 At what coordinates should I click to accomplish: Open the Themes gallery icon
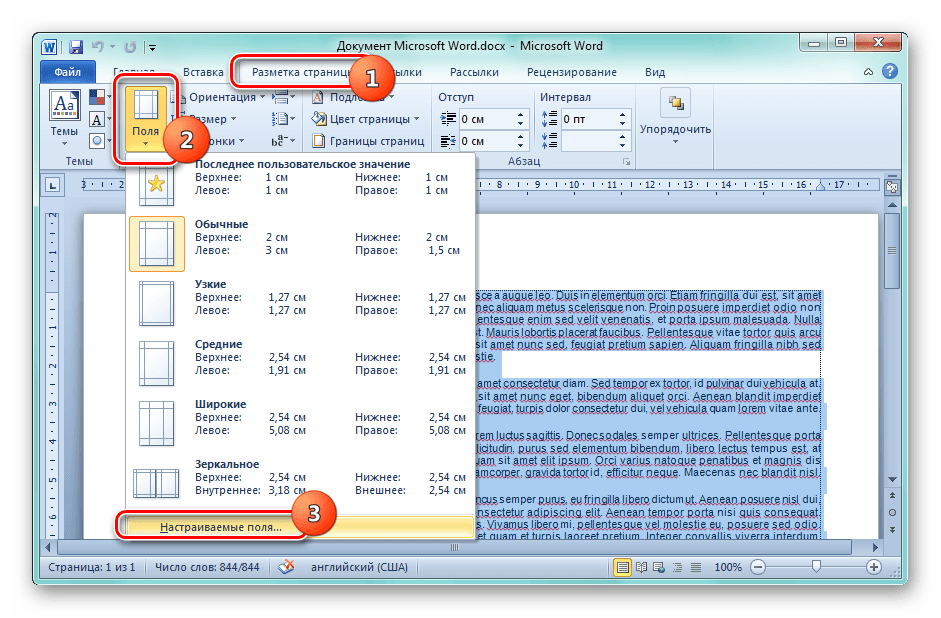[x=64, y=106]
